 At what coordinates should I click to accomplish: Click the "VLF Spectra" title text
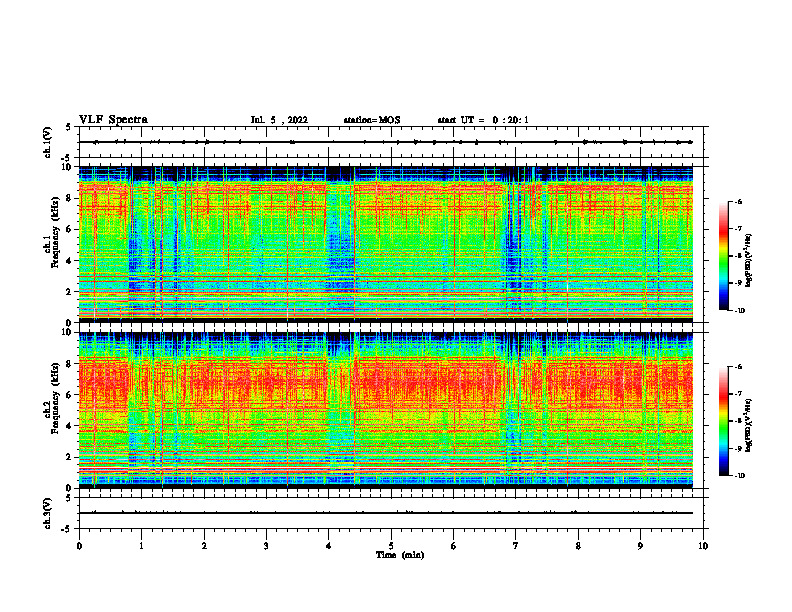coord(113,120)
